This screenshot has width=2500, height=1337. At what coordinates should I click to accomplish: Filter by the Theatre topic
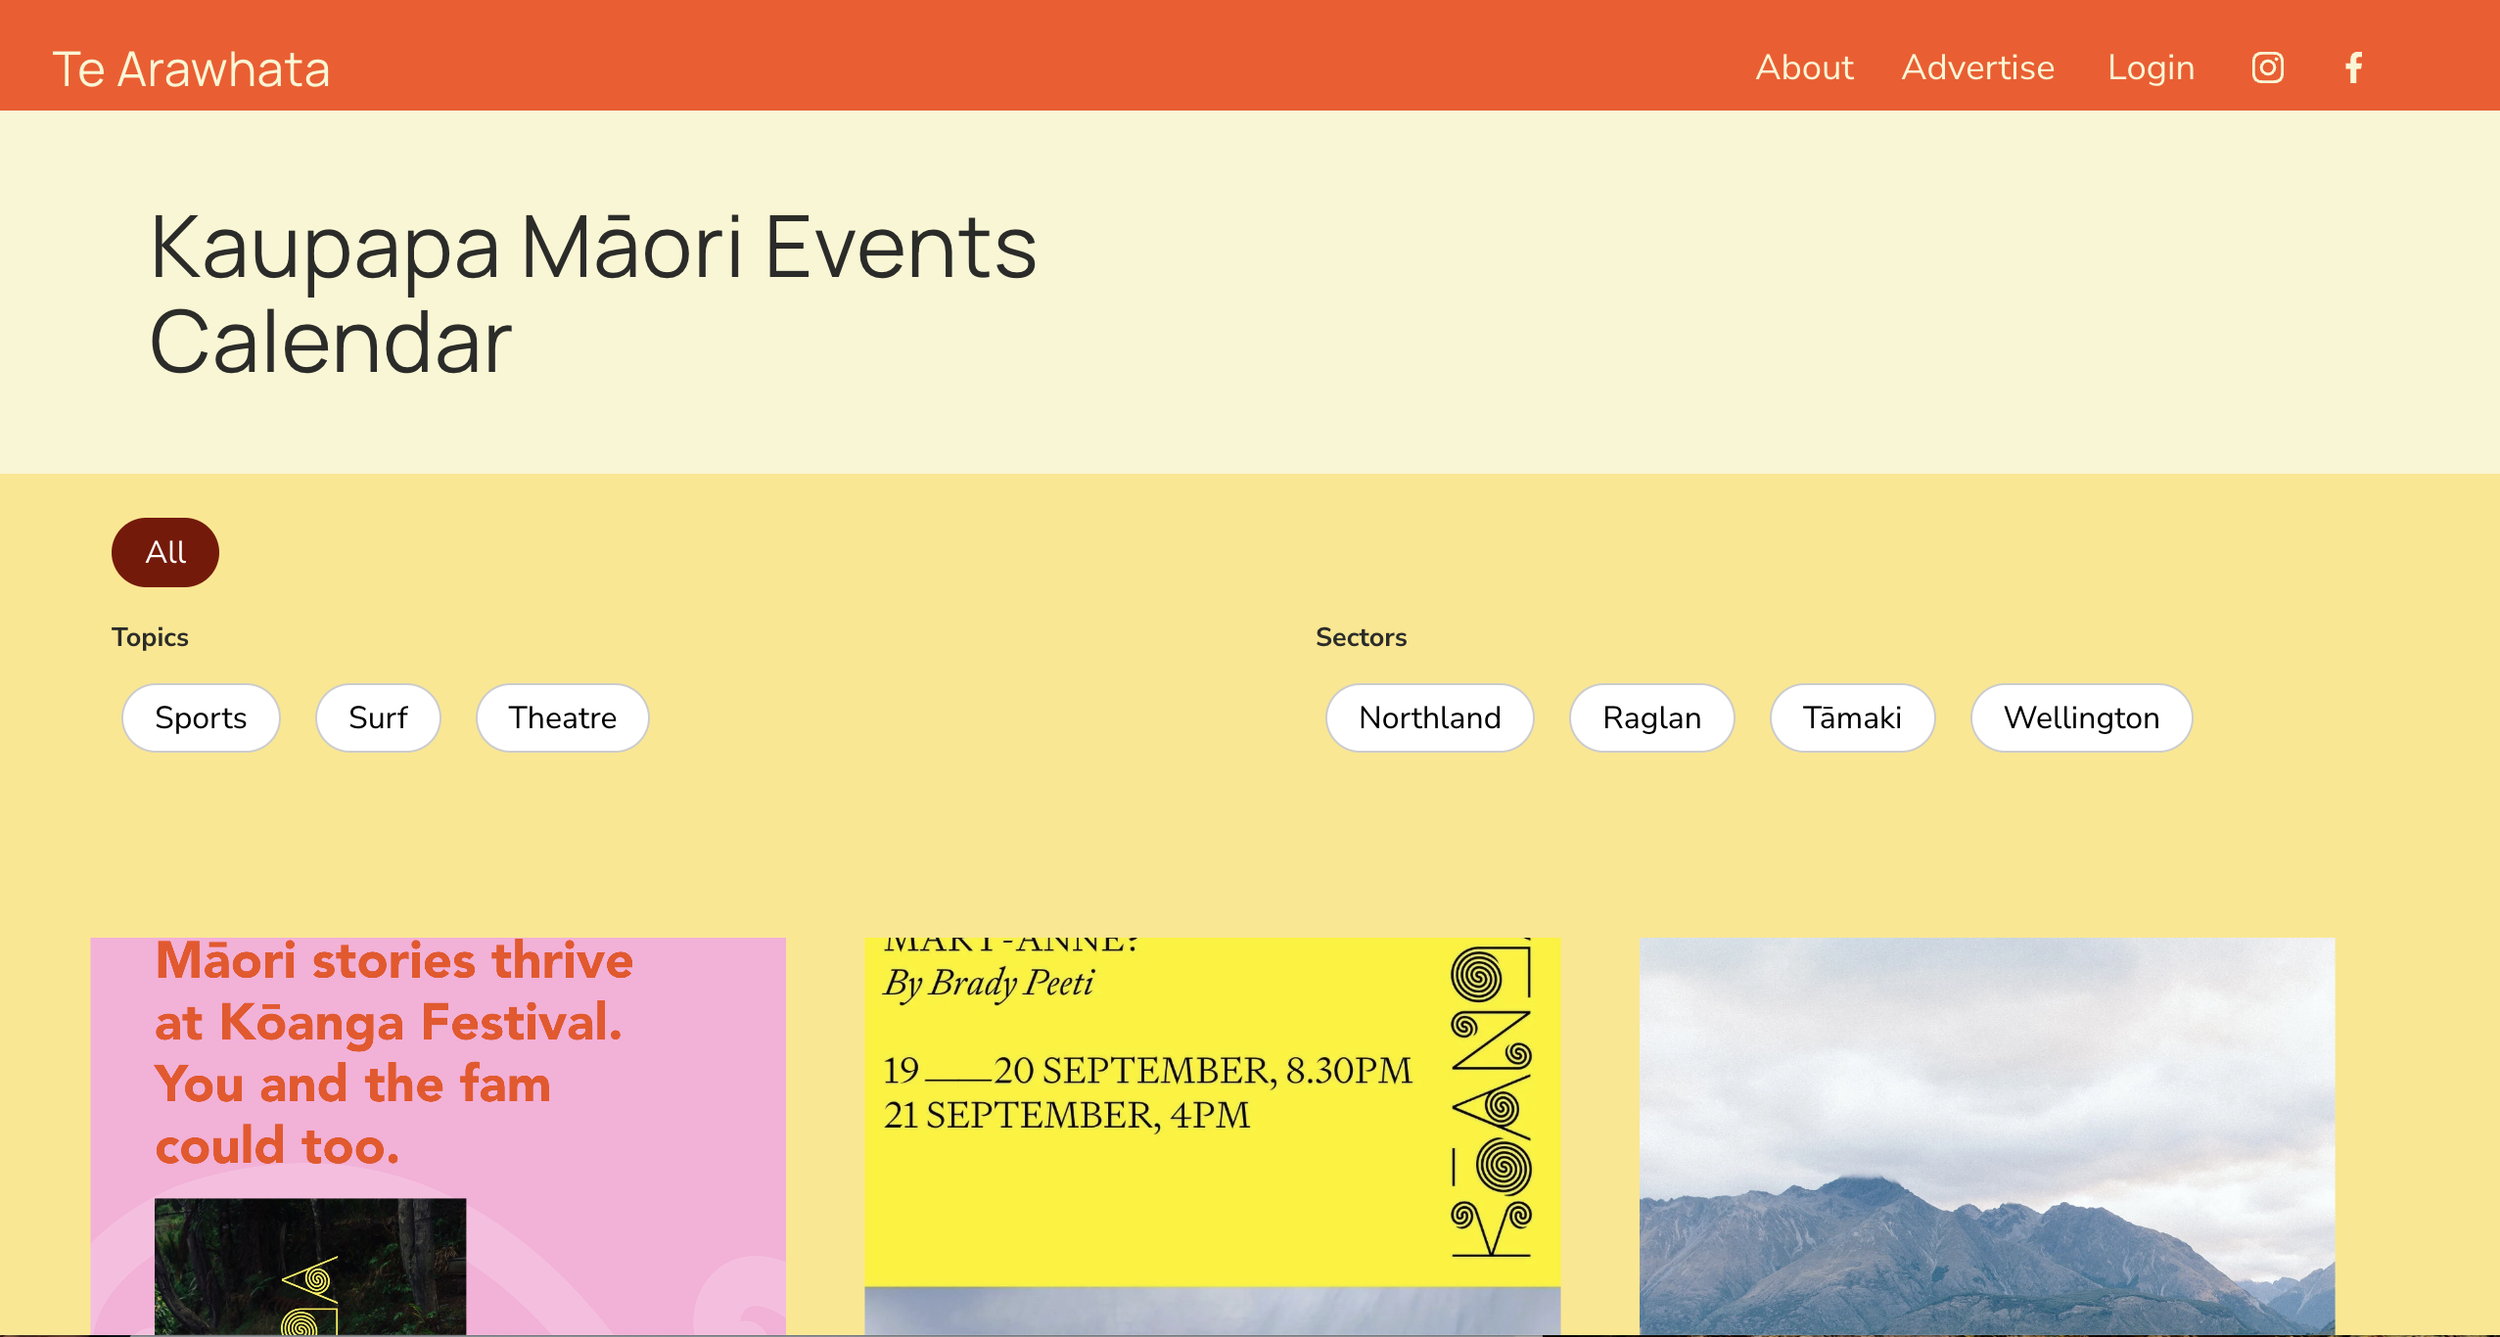click(562, 718)
